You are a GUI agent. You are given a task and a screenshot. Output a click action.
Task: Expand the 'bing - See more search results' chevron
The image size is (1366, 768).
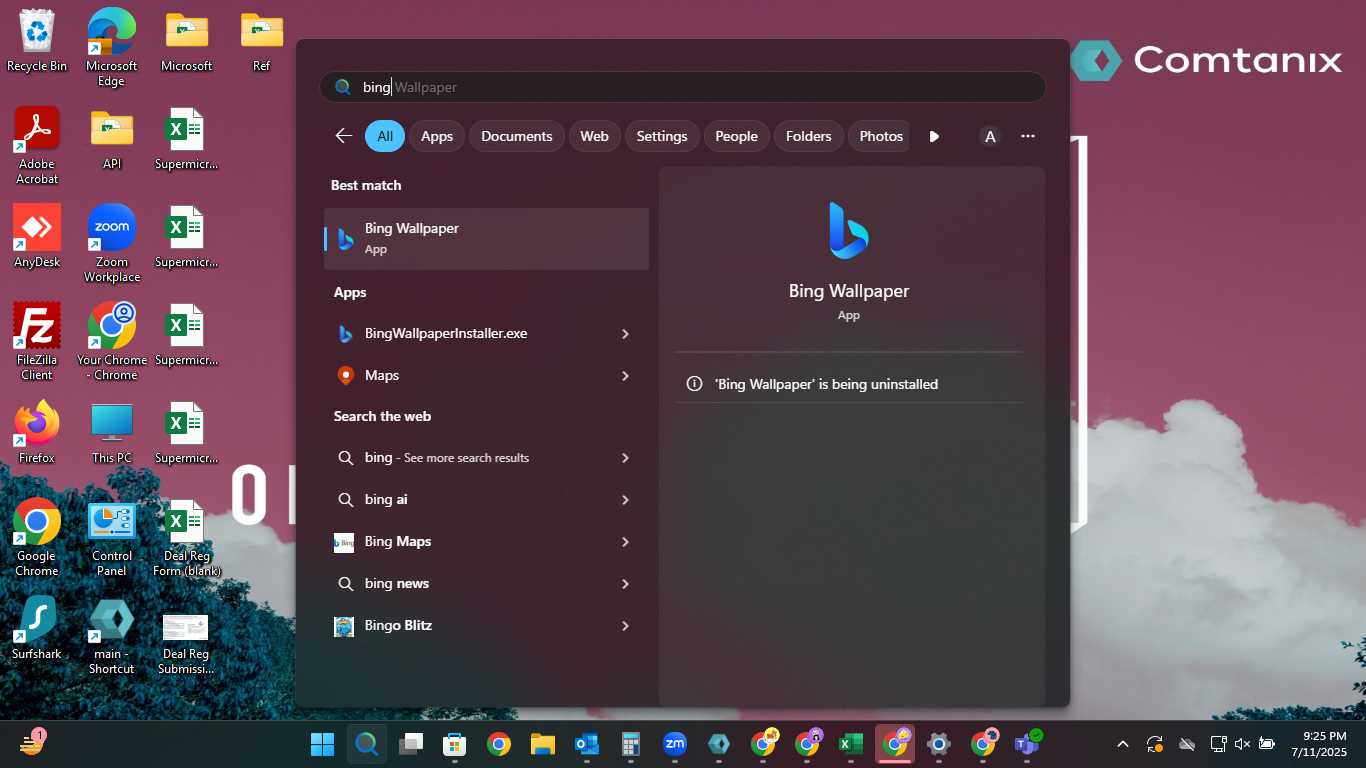[x=626, y=457]
